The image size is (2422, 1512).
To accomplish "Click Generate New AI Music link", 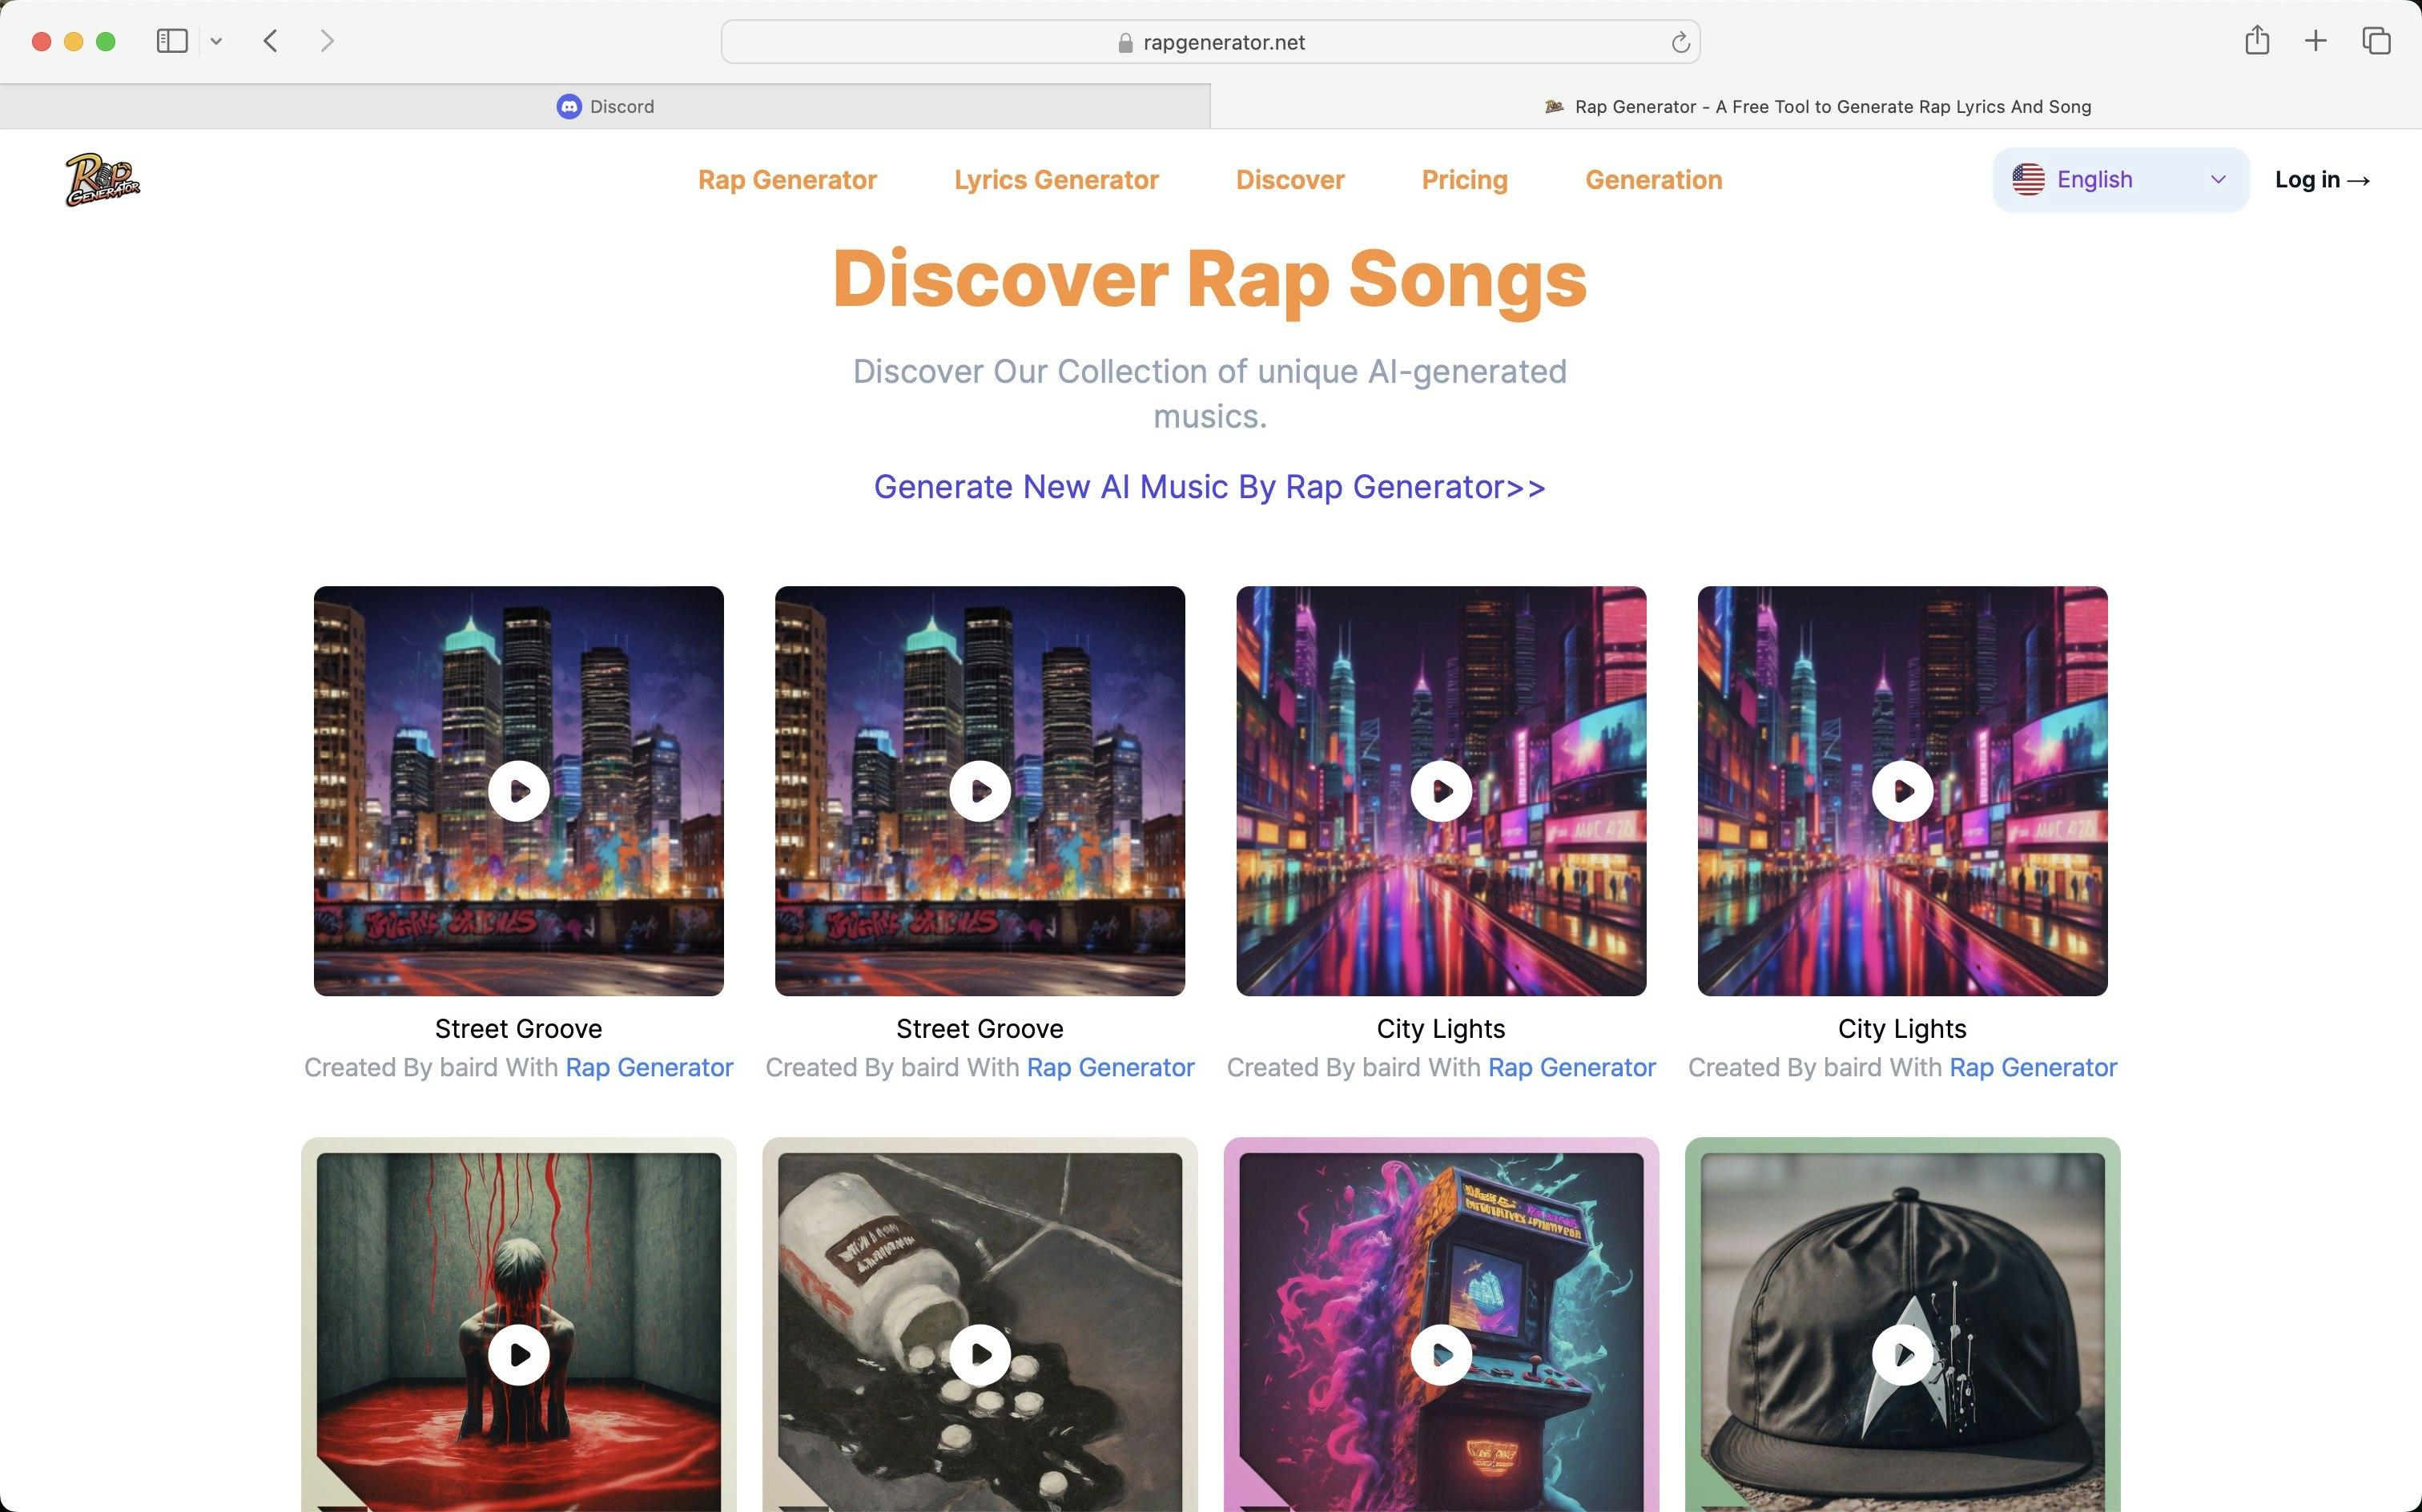I will [1209, 487].
